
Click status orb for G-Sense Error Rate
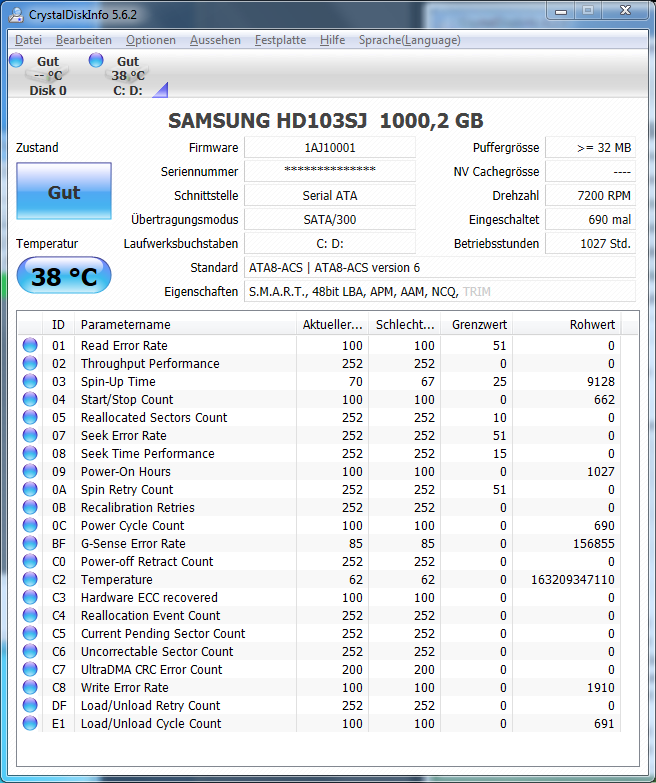[x=30, y=543]
